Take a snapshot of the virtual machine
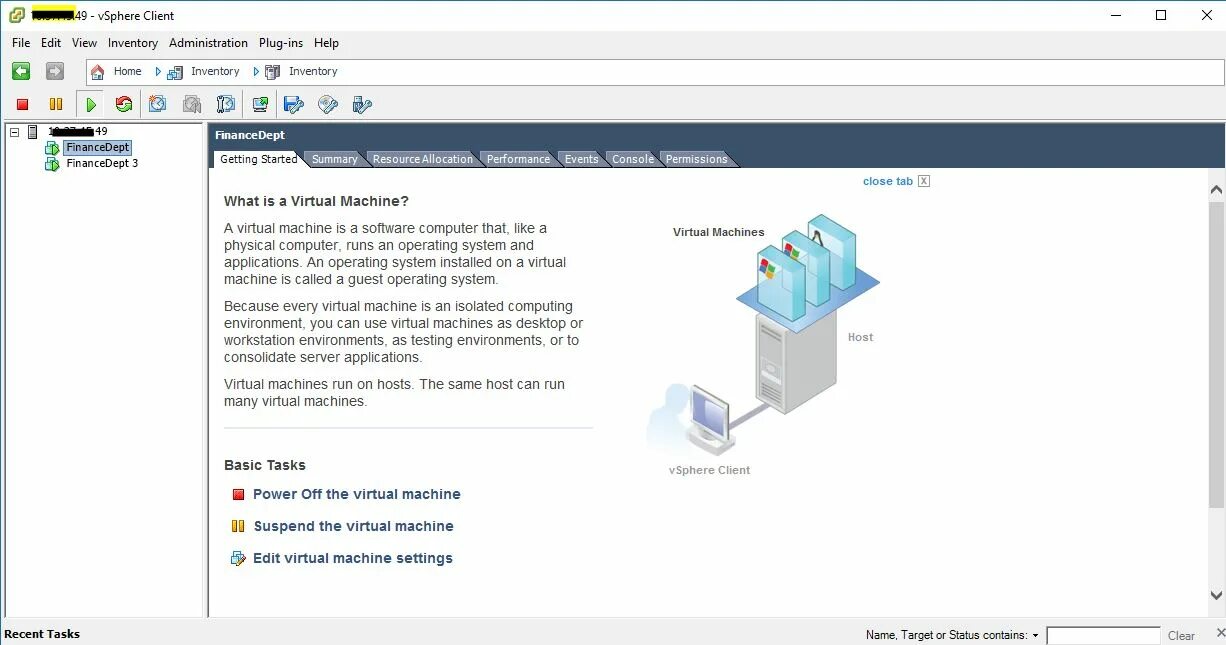 point(158,104)
